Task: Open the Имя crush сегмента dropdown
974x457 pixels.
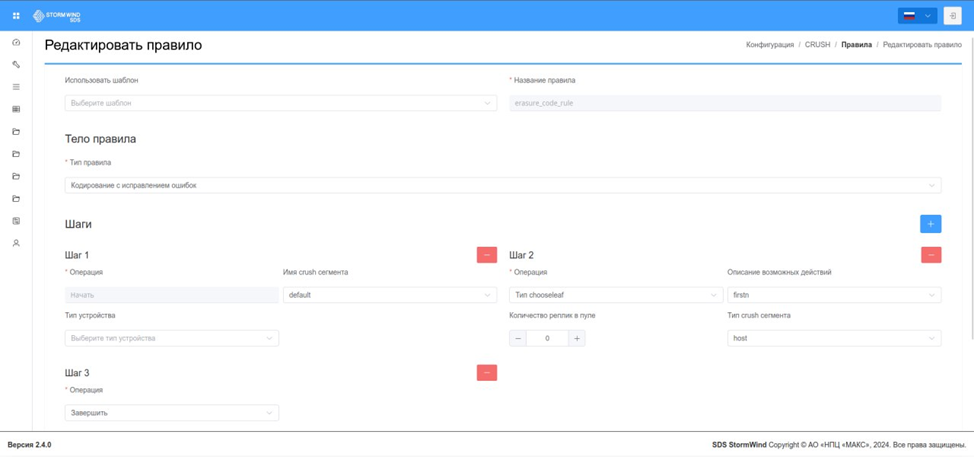Action: [390, 295]
